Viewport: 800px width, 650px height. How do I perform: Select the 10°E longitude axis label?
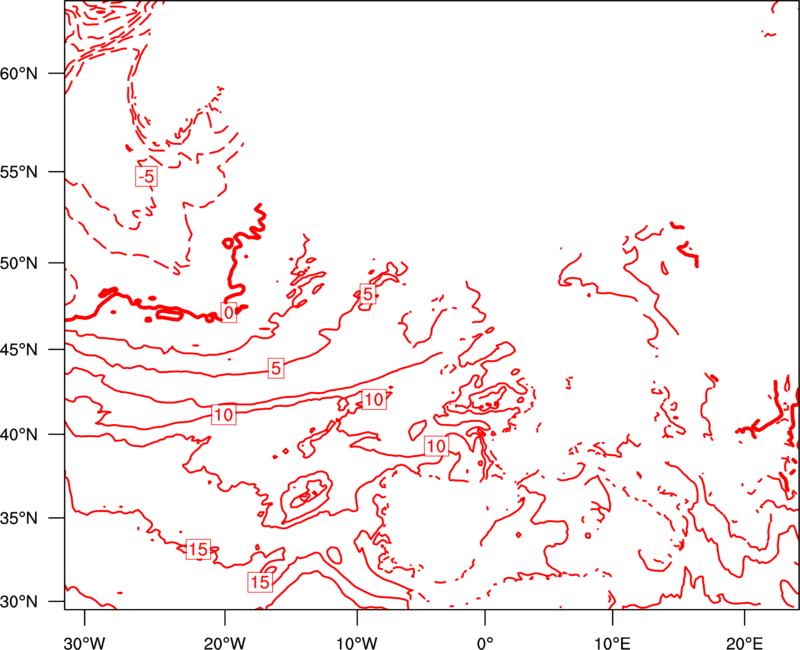[x=612, y=643]
